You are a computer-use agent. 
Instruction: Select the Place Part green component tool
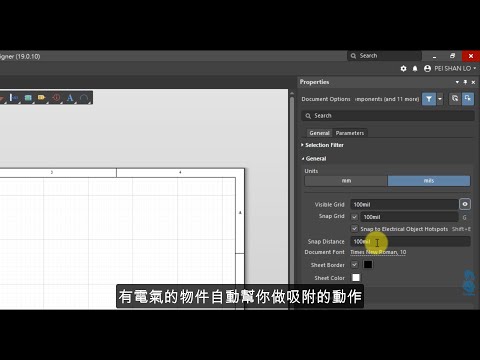(28, 98)
